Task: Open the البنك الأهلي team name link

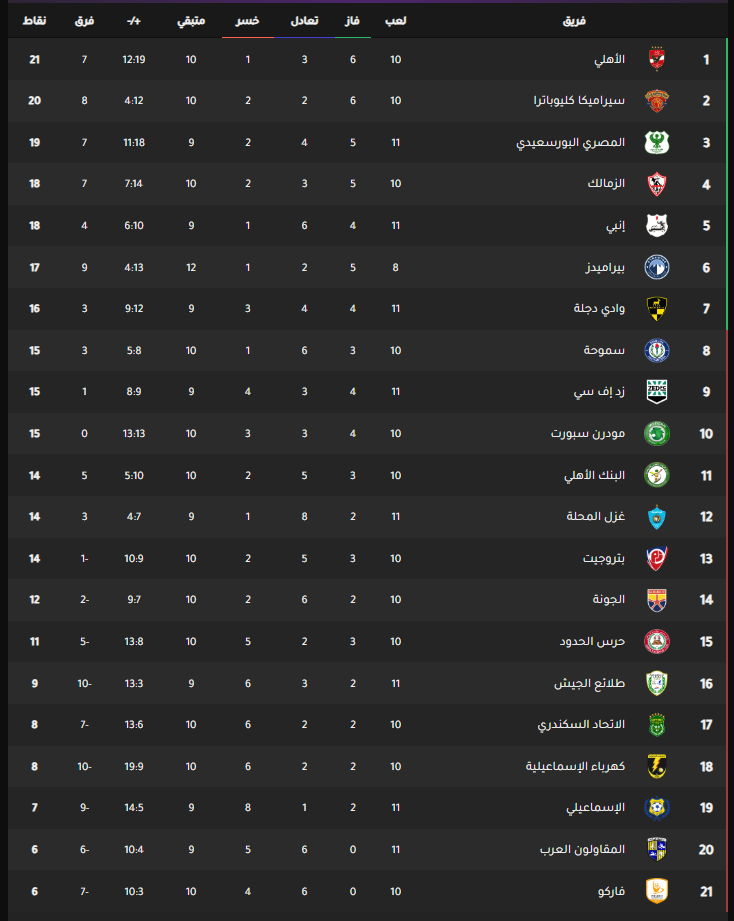Action: (594, 476)
